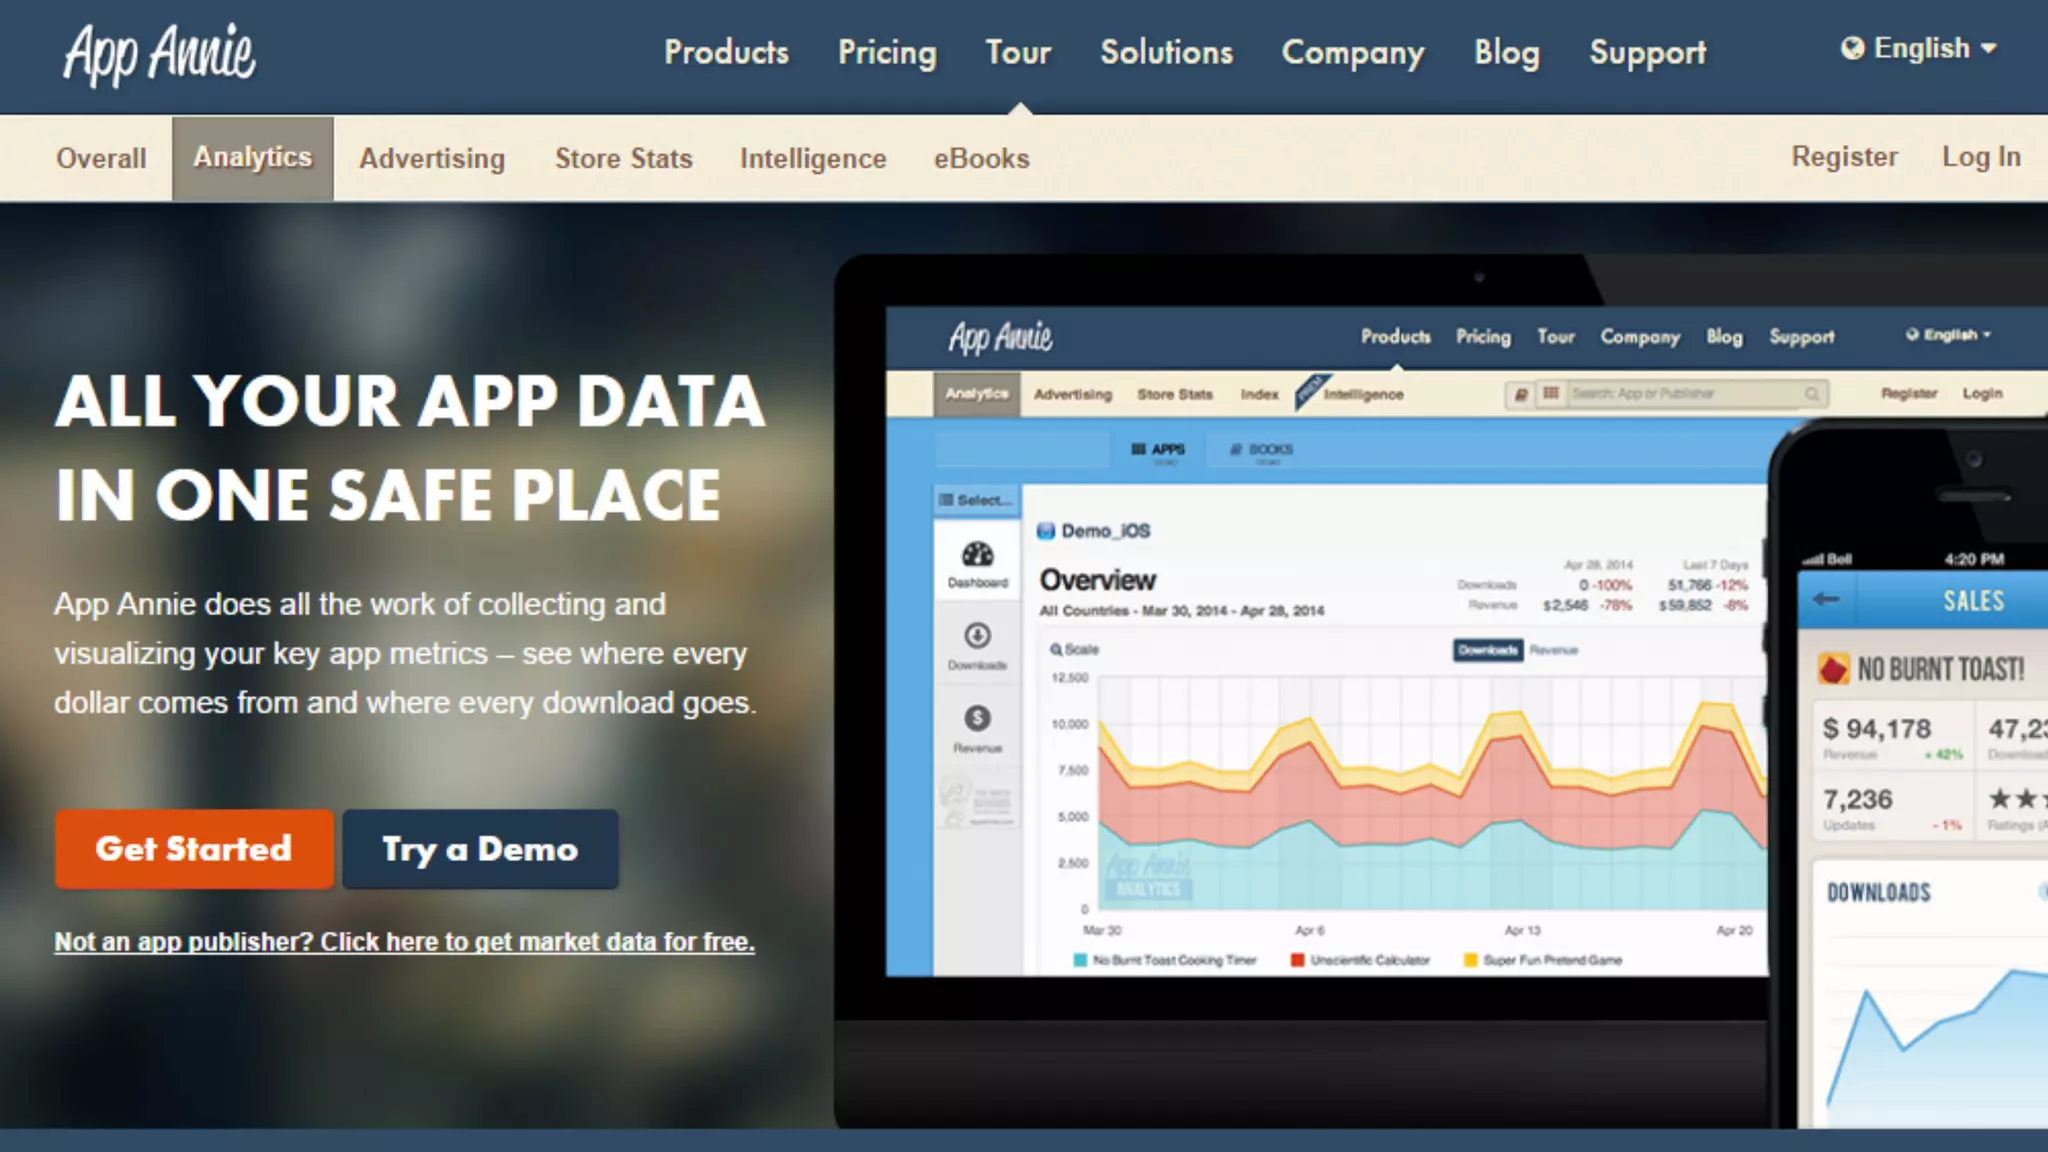Click the yellow Super Fun Pretend Game swatch

(1470, 960)
